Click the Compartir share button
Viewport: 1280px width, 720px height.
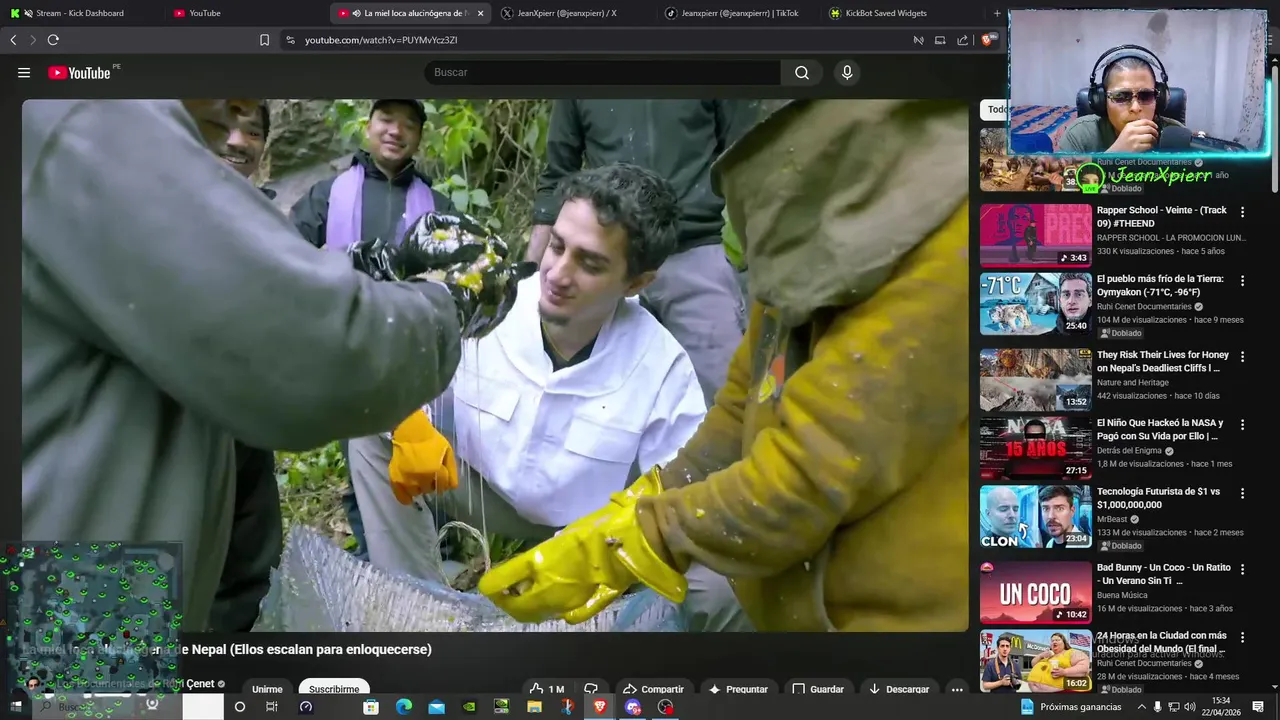pyautogui.click(x=653, y=689)
